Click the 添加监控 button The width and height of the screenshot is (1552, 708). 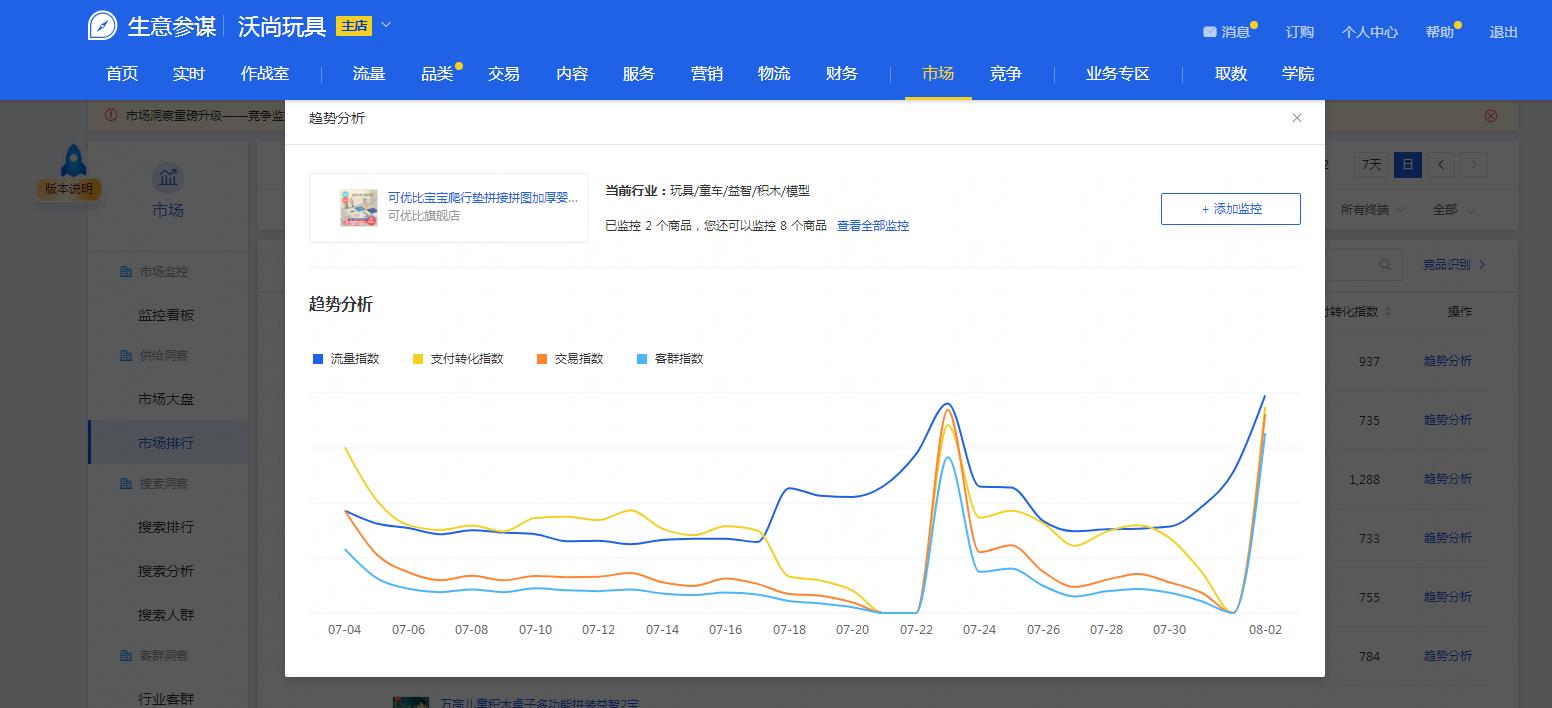point(1230,208)
